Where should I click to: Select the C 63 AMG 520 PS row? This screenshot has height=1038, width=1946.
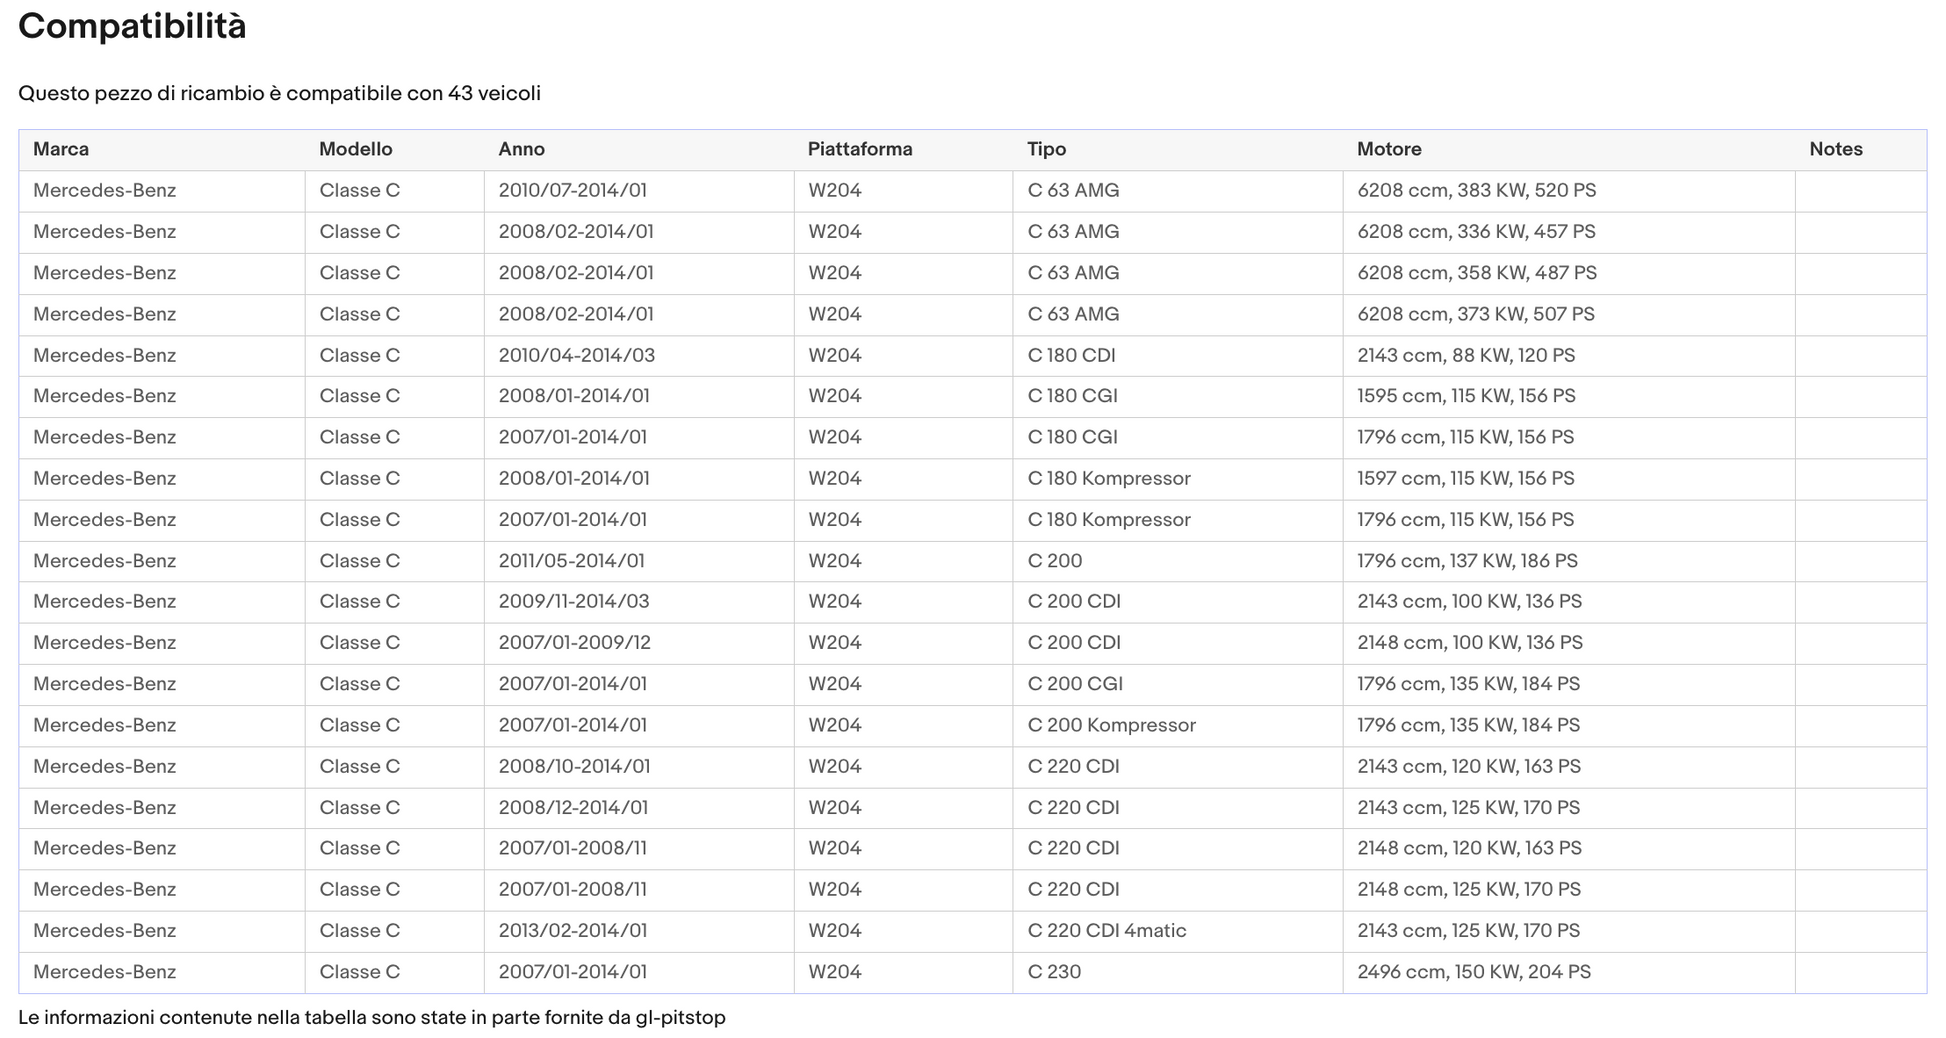[x=972, y=191]
